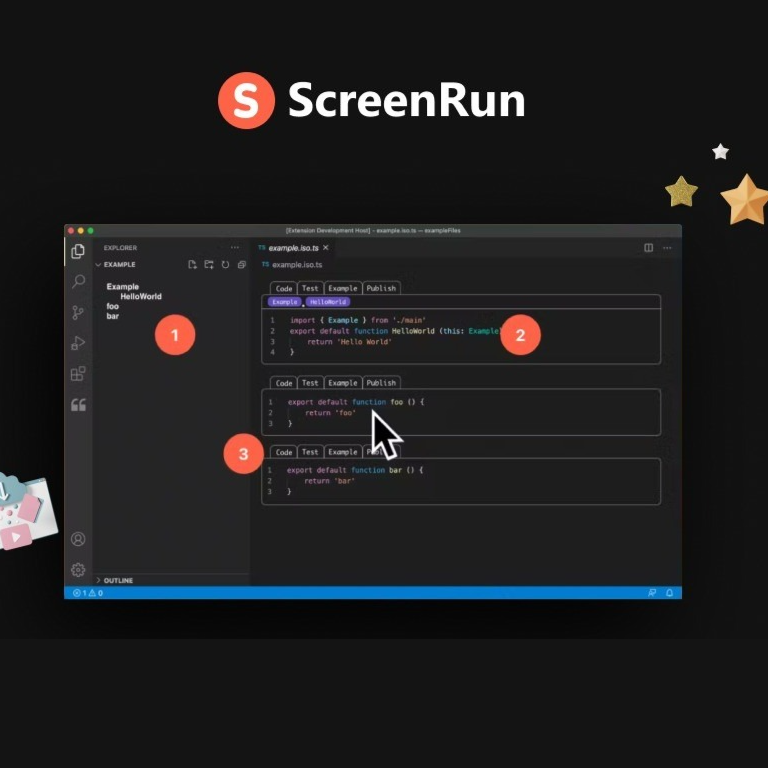Screen dimensions: 768x768
Task: Open the quote-mark extension view
Action: [78, 405]
